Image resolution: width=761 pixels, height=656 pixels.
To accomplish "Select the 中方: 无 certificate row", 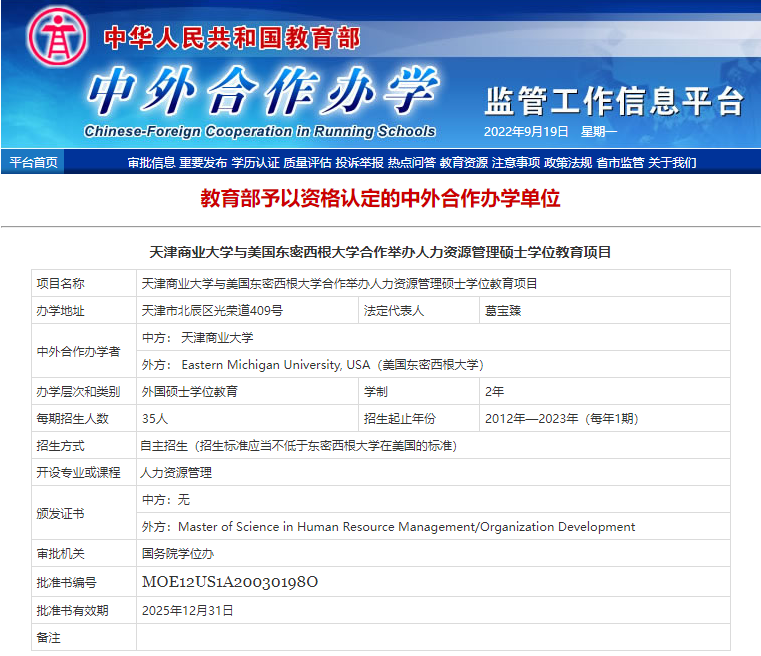I will [433, 499].
